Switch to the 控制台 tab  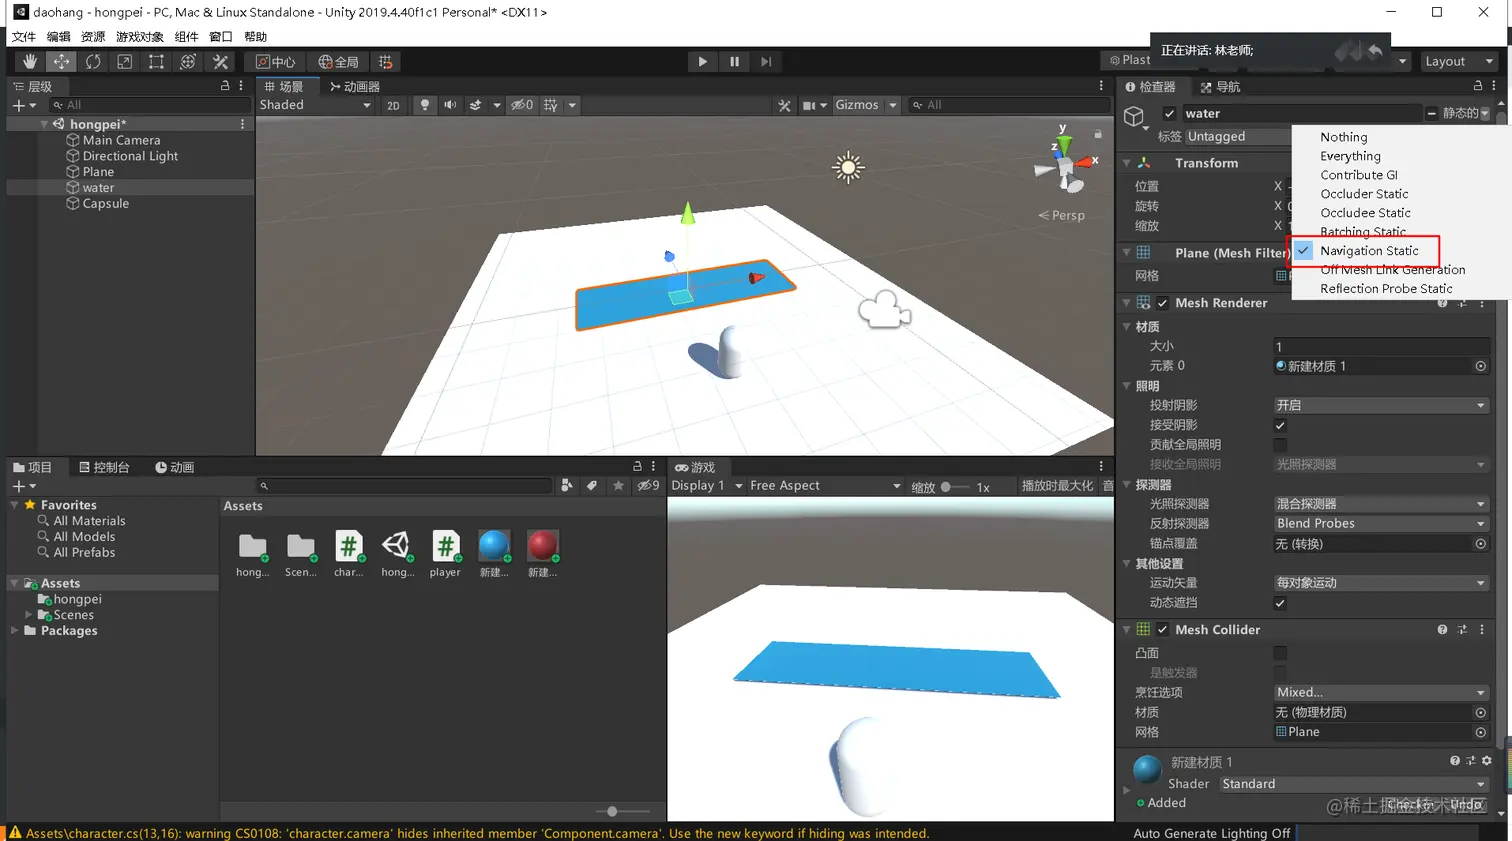[105, 468]
